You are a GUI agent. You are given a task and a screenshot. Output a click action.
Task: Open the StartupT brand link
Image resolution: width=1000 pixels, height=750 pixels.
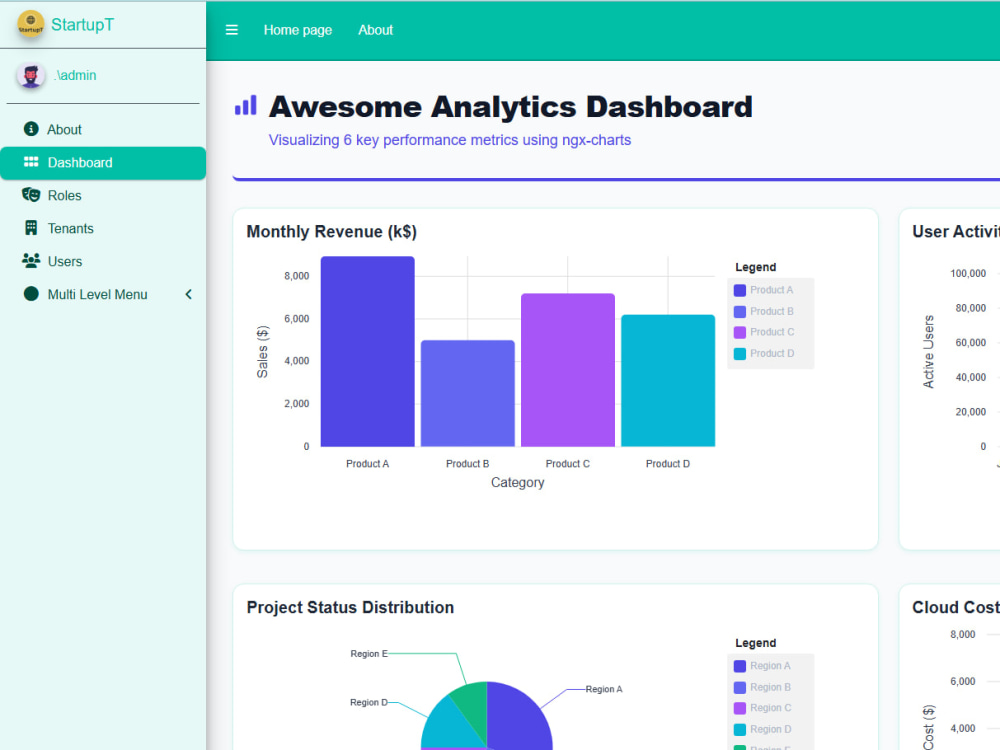pos(82,24)
